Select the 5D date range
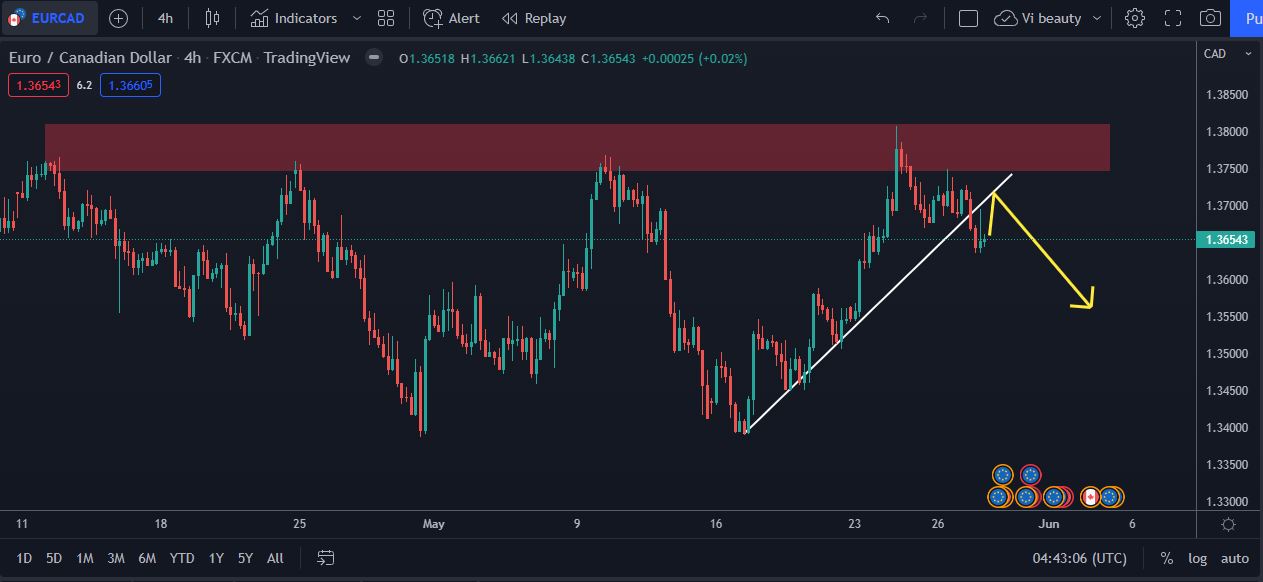1263x582 pixels. pyautogui.click(x=54, y=558)
